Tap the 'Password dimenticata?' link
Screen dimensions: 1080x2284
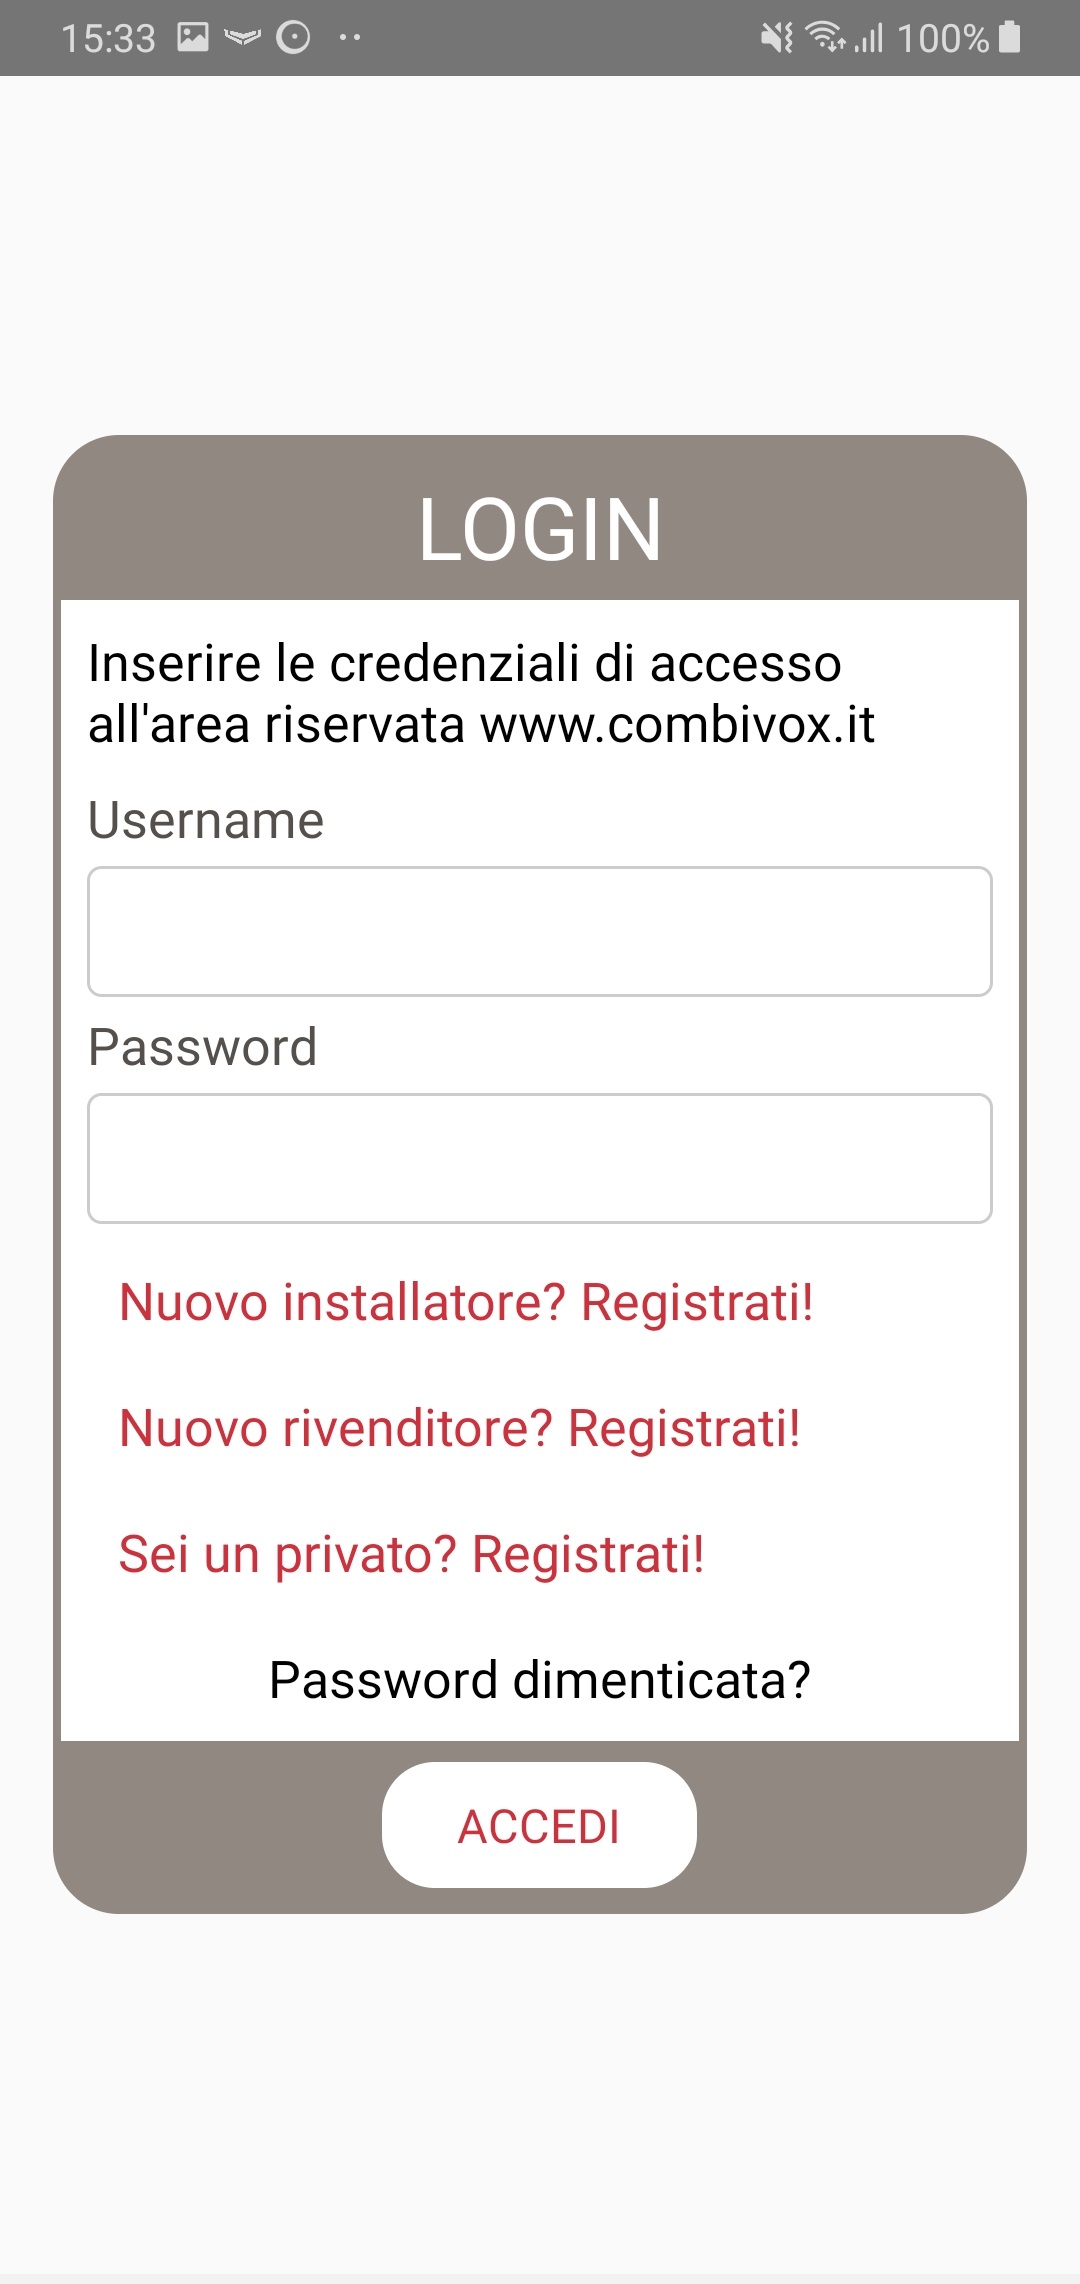540,1680
